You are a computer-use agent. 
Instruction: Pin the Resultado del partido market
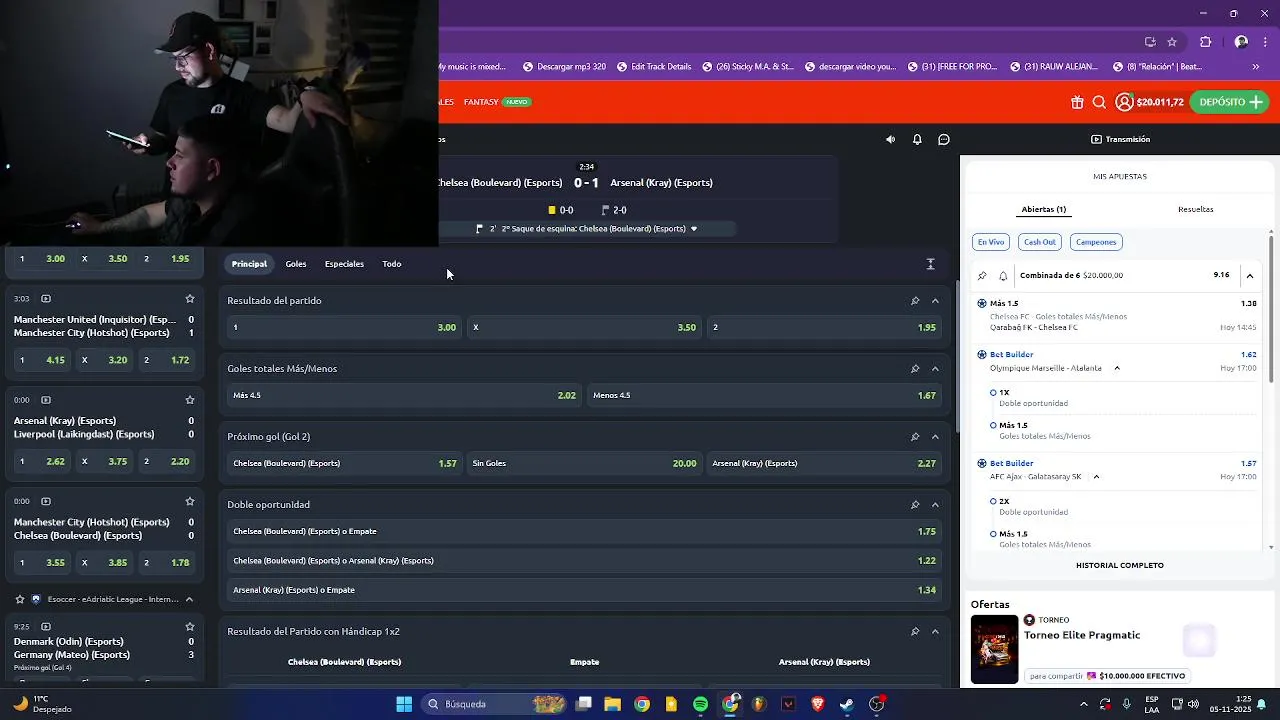[x=915, y=301]
